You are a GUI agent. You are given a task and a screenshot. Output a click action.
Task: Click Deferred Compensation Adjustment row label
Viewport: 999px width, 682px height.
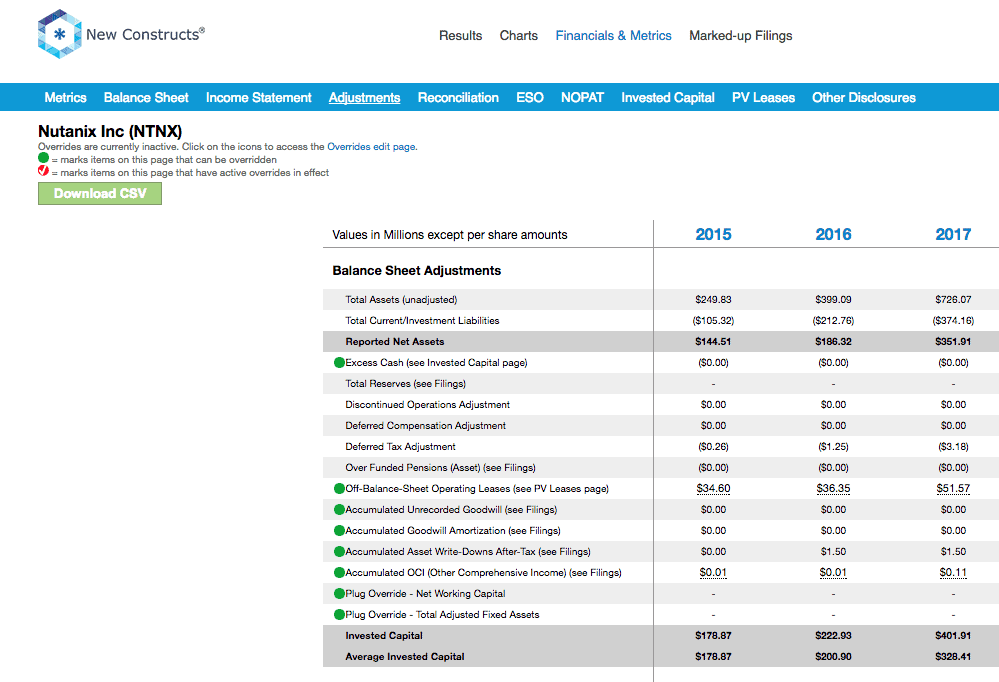426,426
